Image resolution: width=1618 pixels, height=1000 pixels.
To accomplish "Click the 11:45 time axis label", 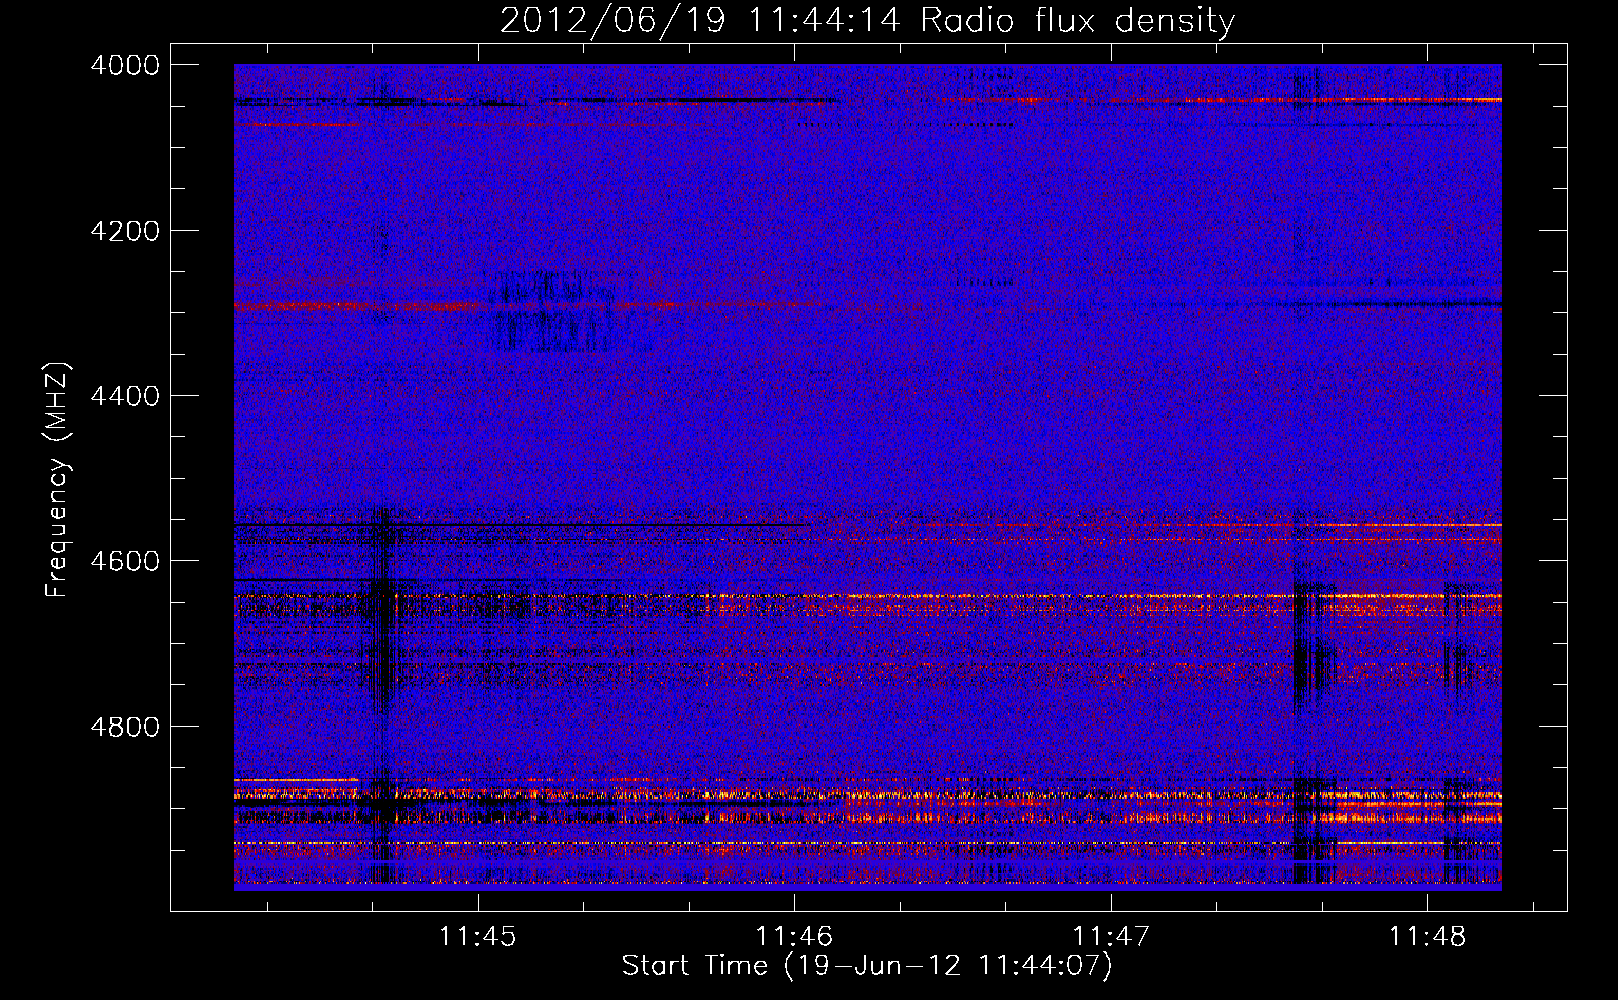I will coord(478,936).
